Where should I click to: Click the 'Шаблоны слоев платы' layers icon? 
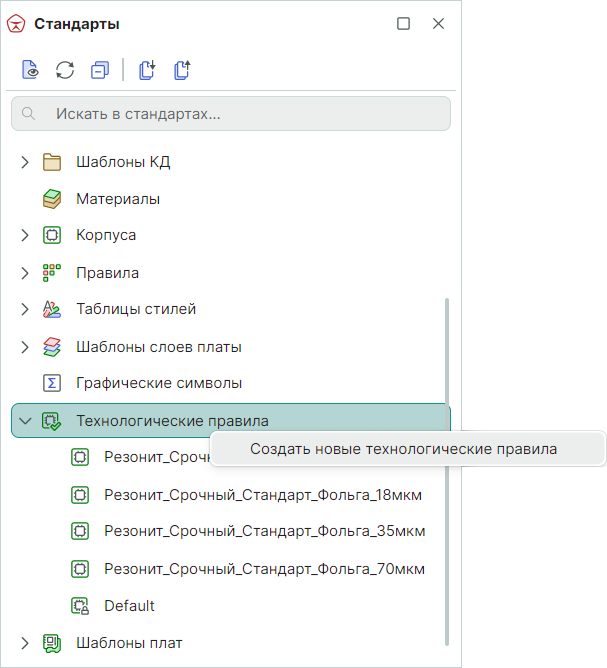(x=52, y=347)
